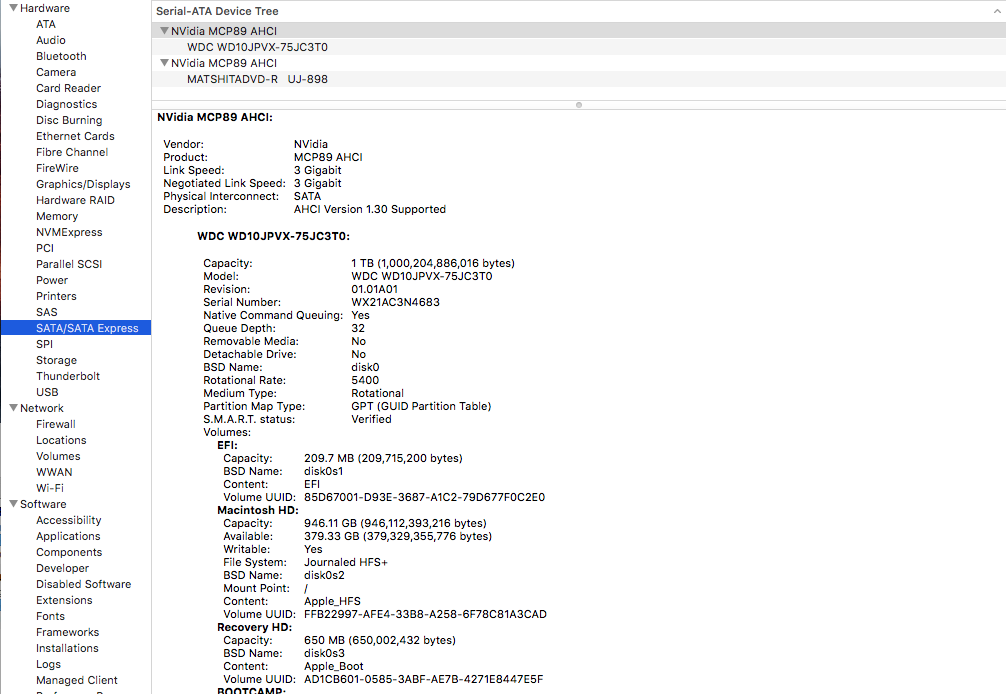Select Firewall under Network

[x=55, y=424]
